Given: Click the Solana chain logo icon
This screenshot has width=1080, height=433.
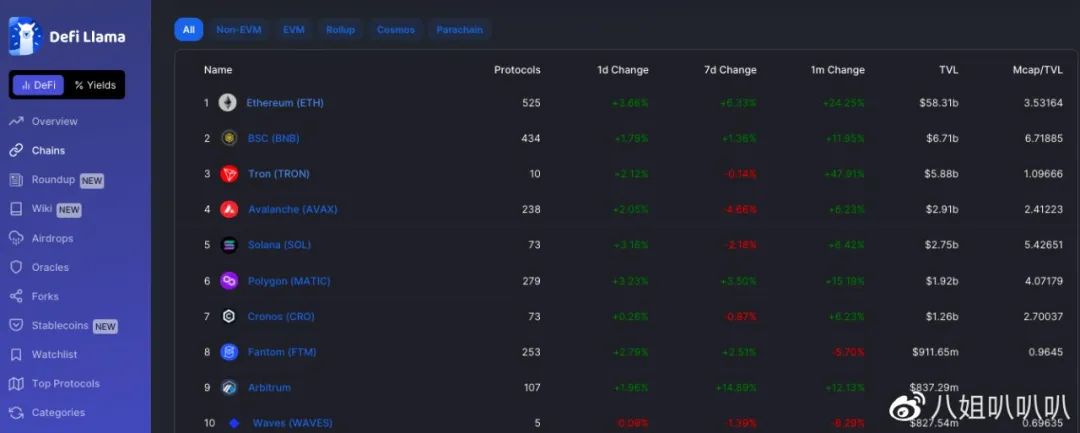Looking at the screenshot, I should 229,245.
